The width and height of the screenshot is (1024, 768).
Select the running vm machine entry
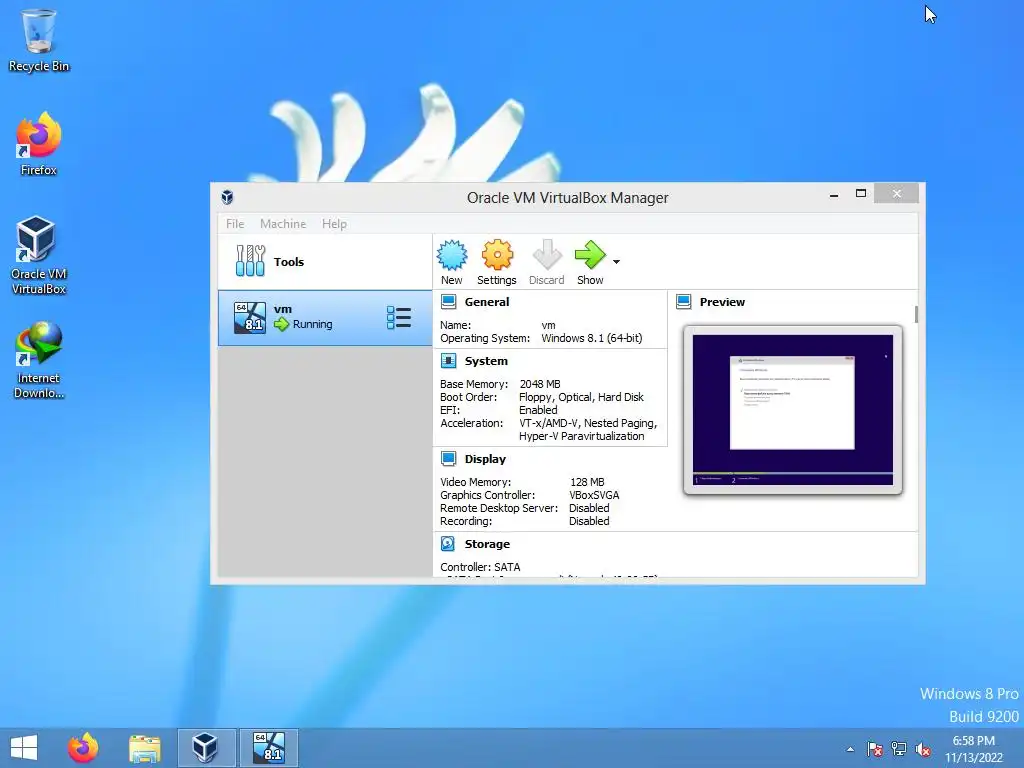tap(325, 318)
